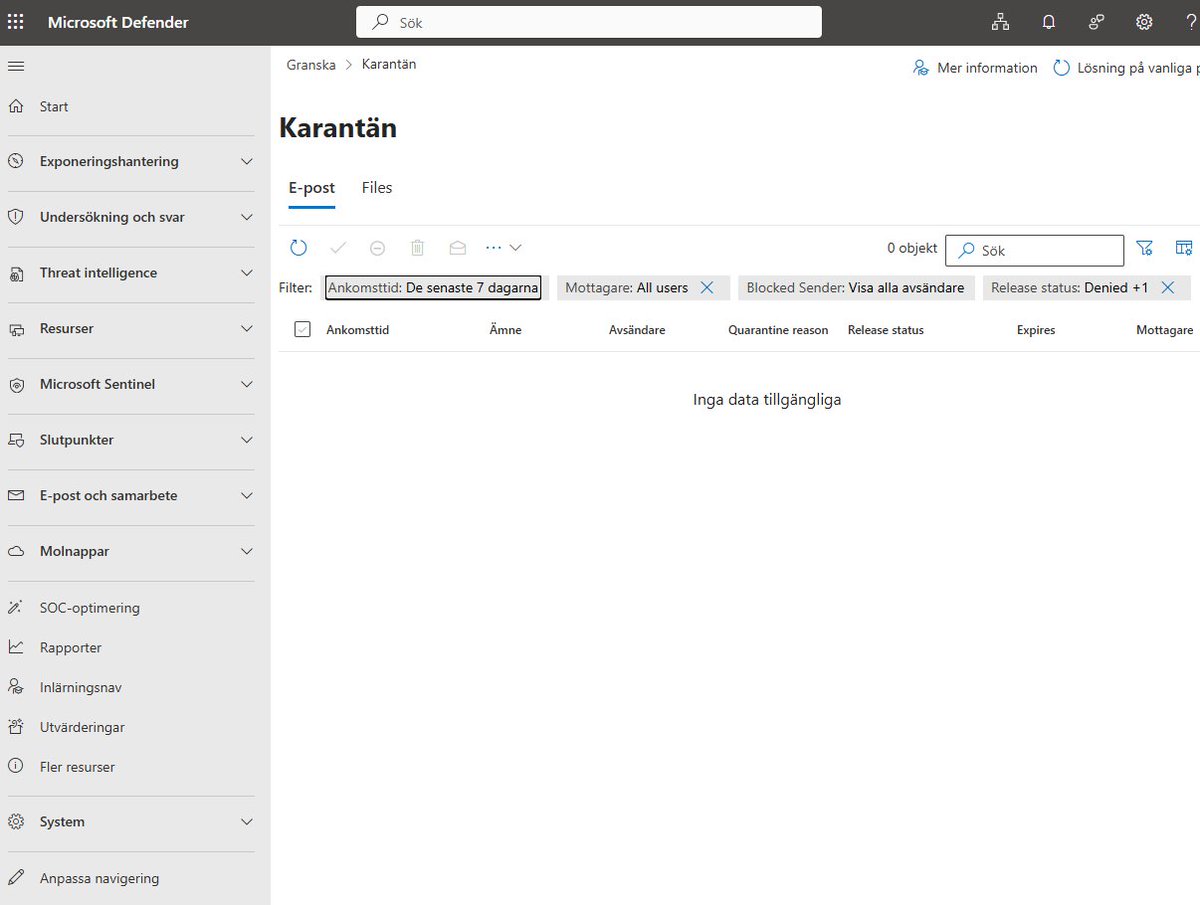Click the Start home icon

click(16, 106)
